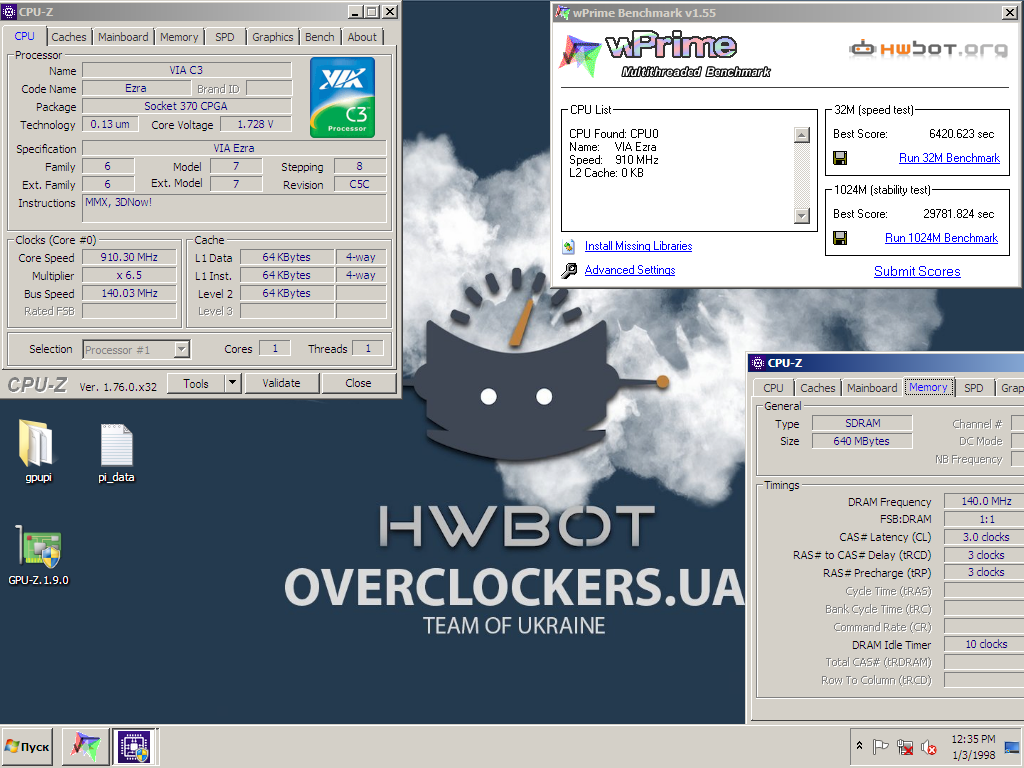The image size is (1024, 768).
Task: Click the VIA C3 processor logo
Action: 342,97
